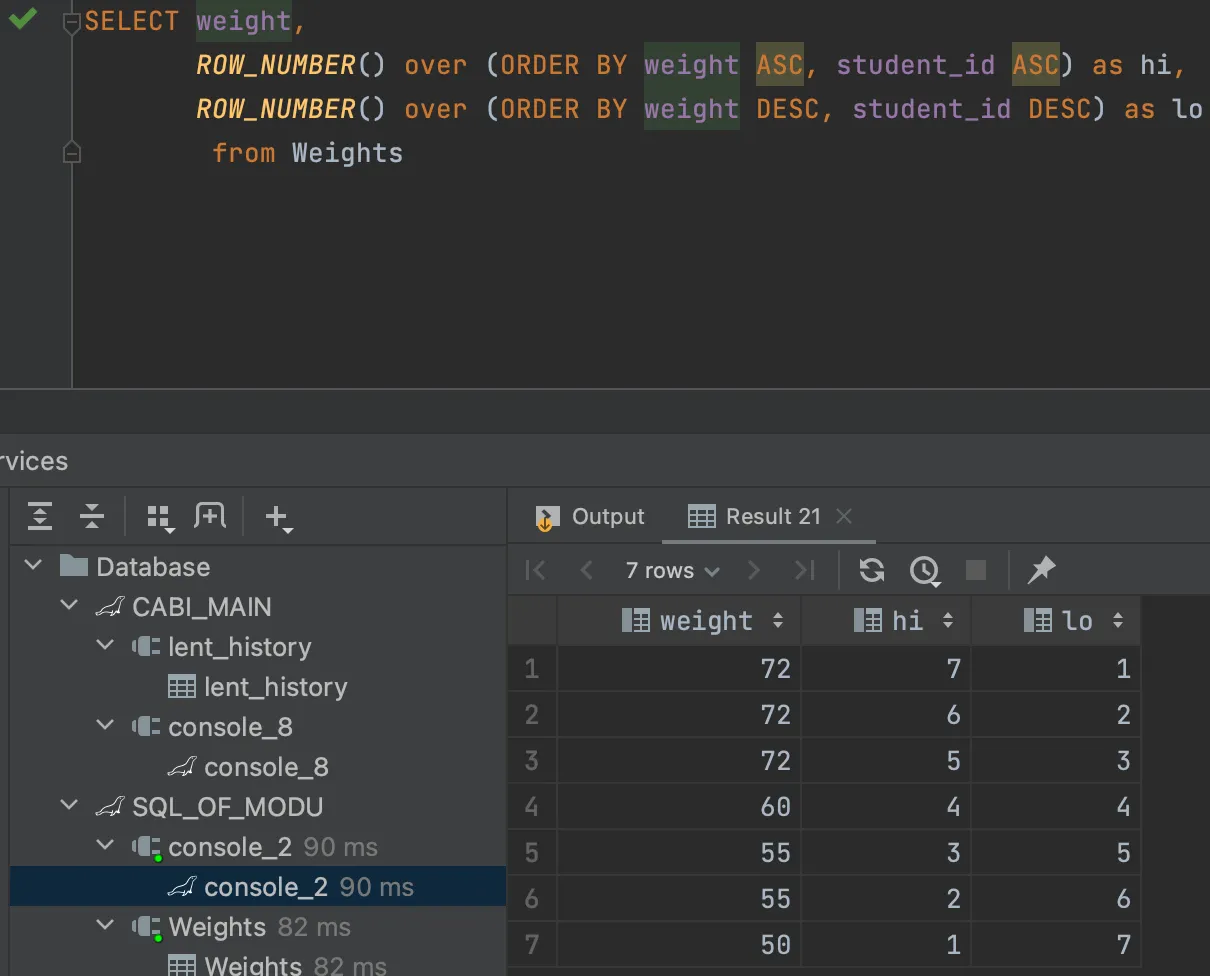The height and width of the screenshot is (976, 1210).
Task: Select the Database folder item
Action: pyautogui.click(x=135, y=567)
